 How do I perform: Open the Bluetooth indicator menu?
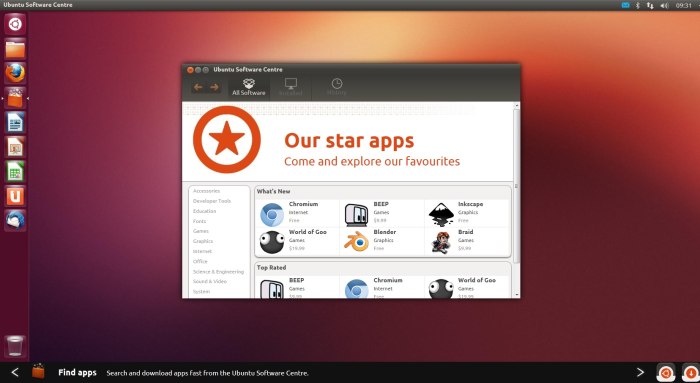638,5
